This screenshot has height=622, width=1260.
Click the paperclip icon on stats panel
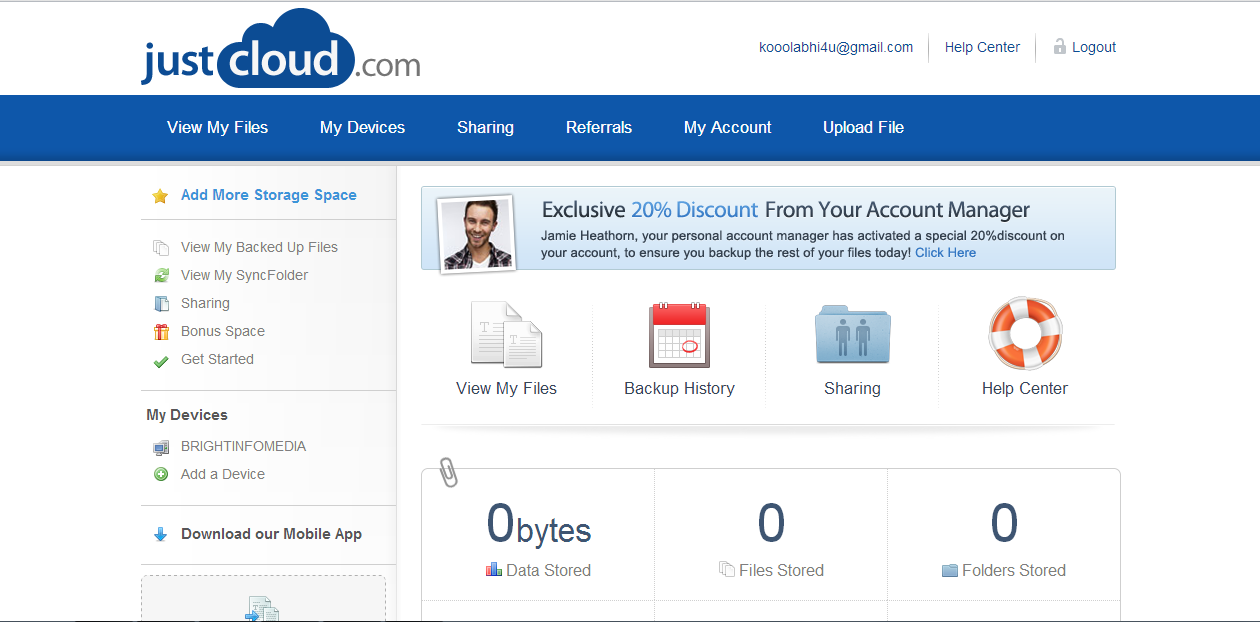(x=448, y=472)
